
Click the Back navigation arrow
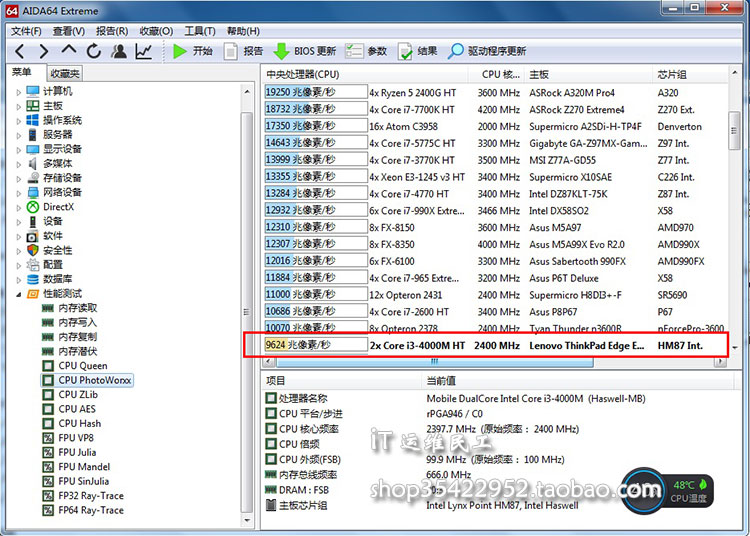pos(20,51)
